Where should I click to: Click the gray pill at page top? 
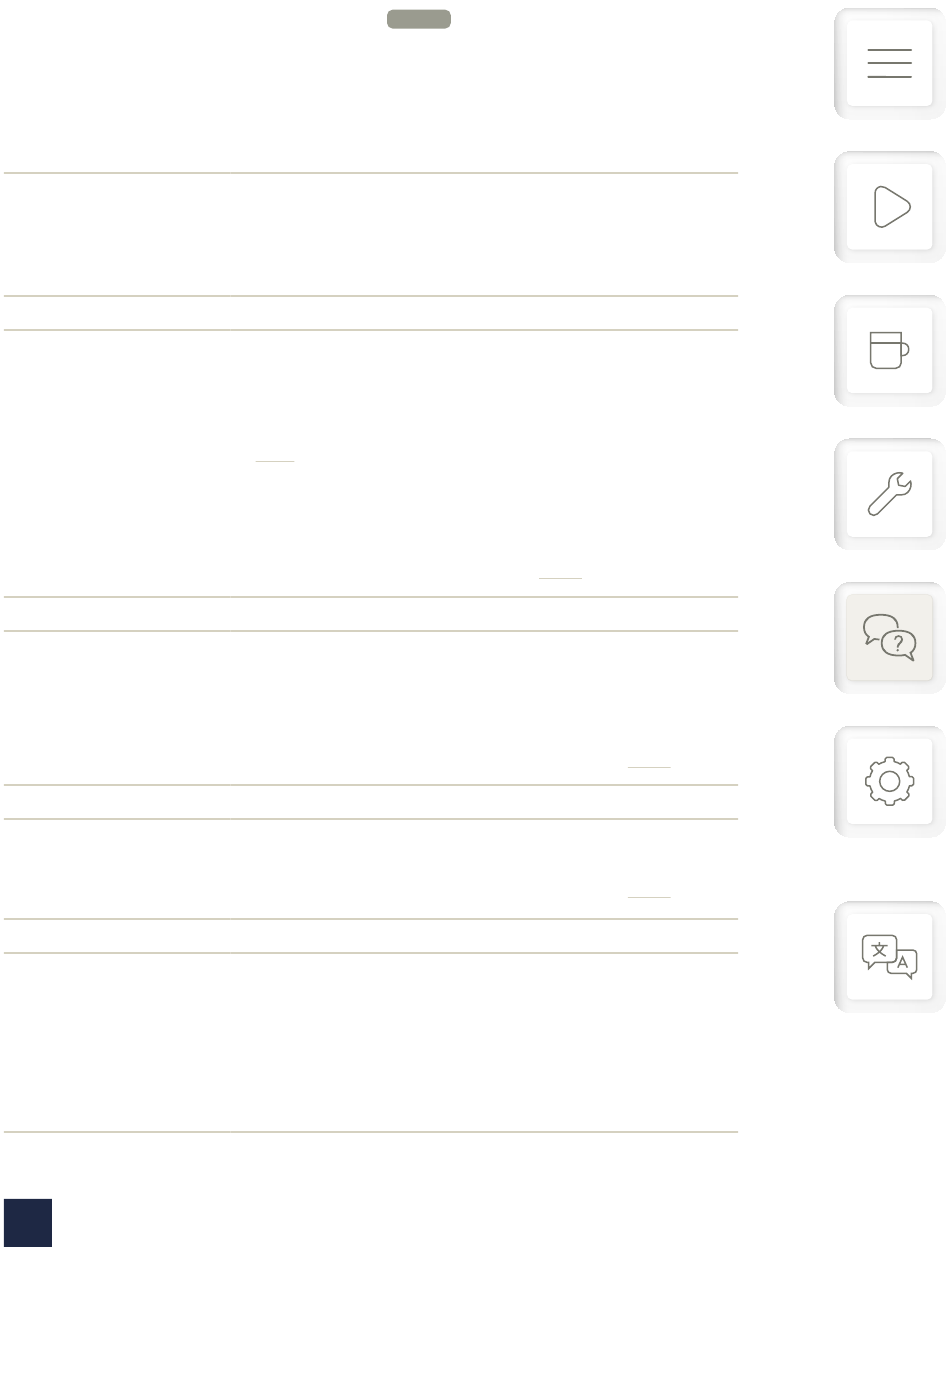tap(419, 19)
